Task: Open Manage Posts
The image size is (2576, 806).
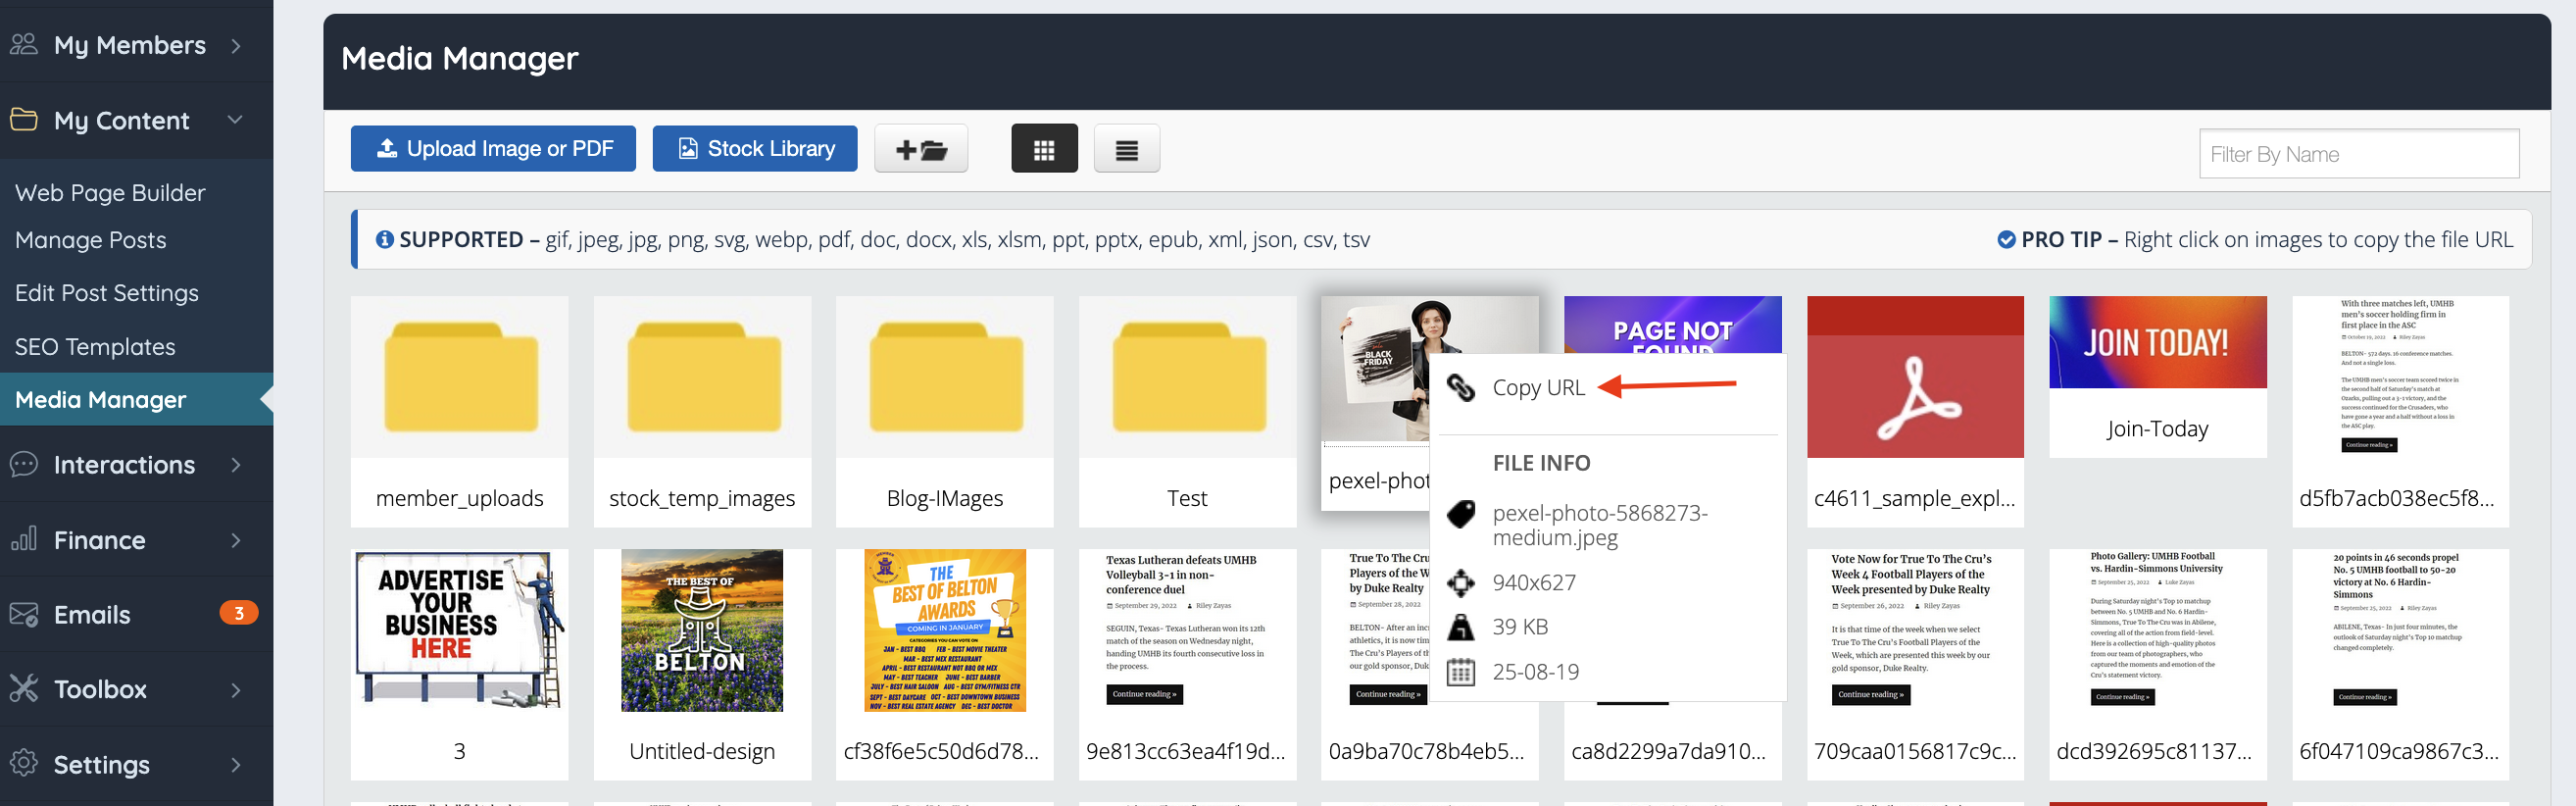Action: coord(91,240)
